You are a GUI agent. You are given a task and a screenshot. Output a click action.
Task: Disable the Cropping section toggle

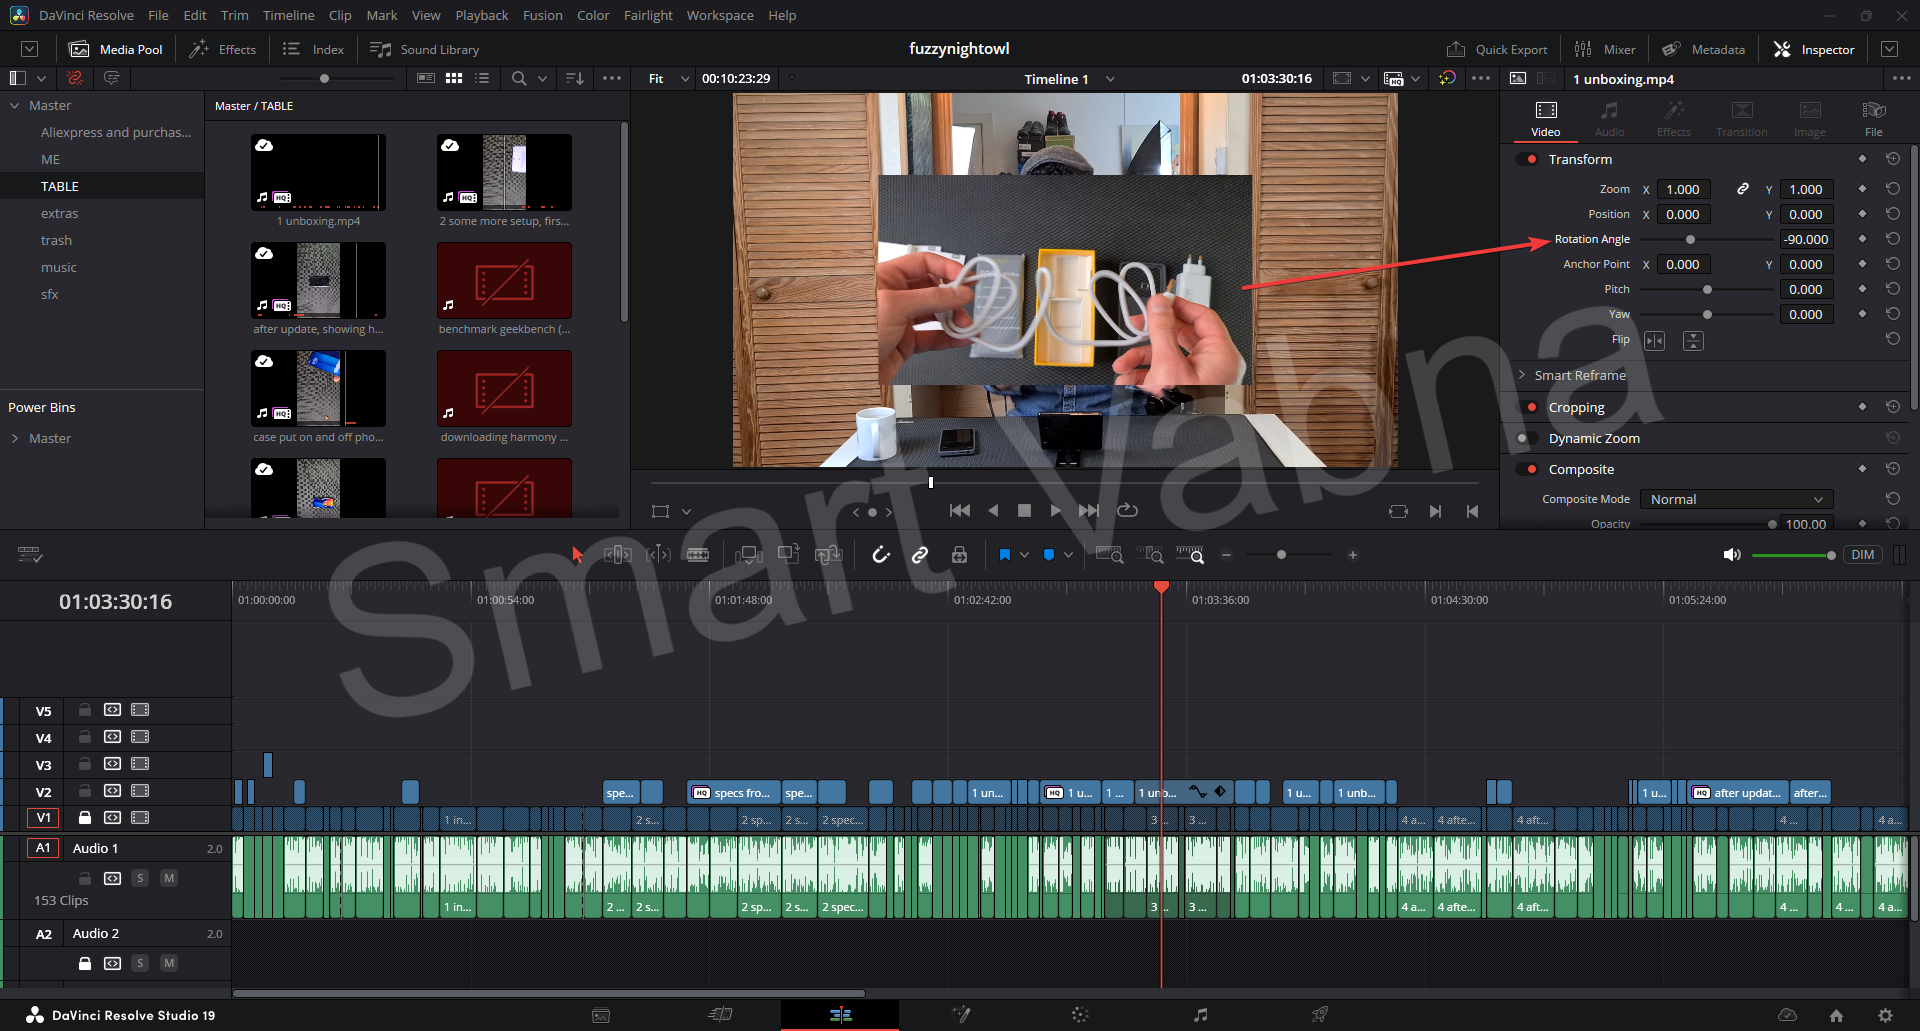click(x=1528, y=407)
